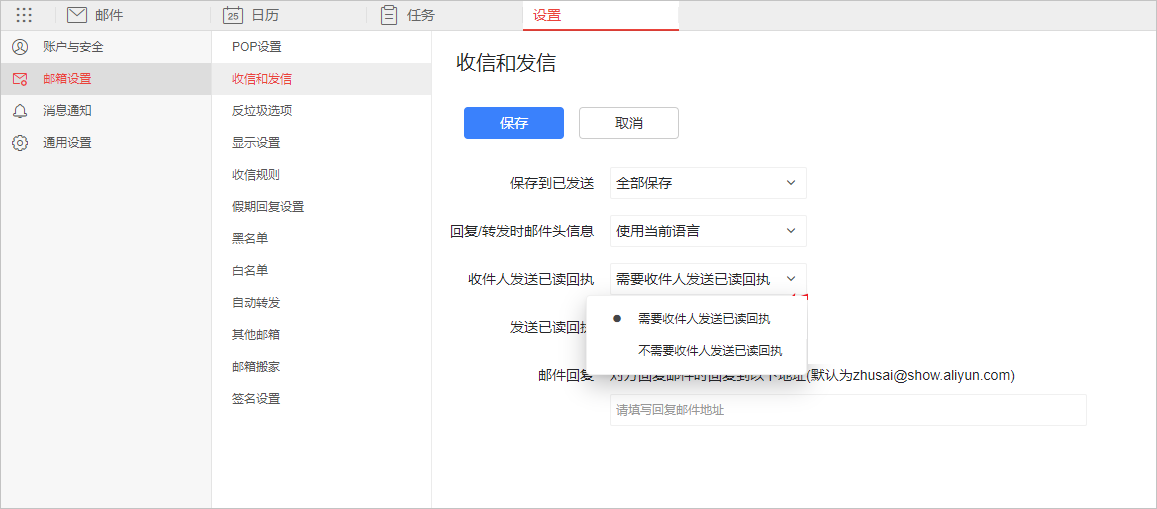
Task: Click the reply address input field
Action: pos(847,410)
